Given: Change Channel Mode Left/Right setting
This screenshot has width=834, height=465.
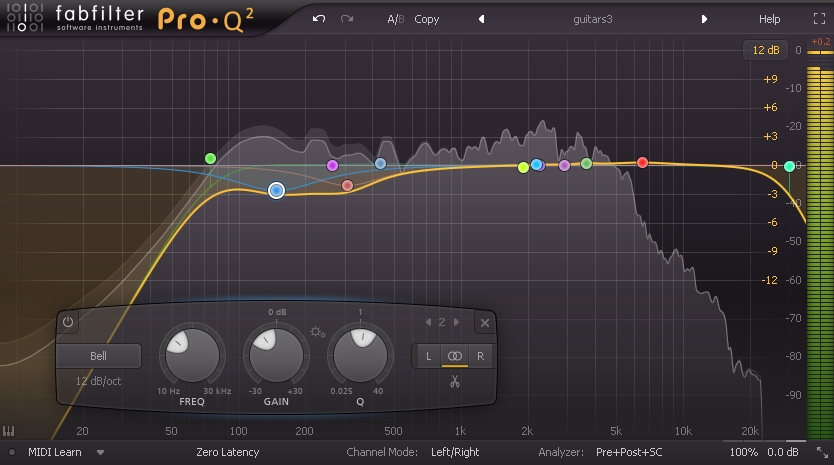Looking at the screenshot, I should [x=455, y=452].
